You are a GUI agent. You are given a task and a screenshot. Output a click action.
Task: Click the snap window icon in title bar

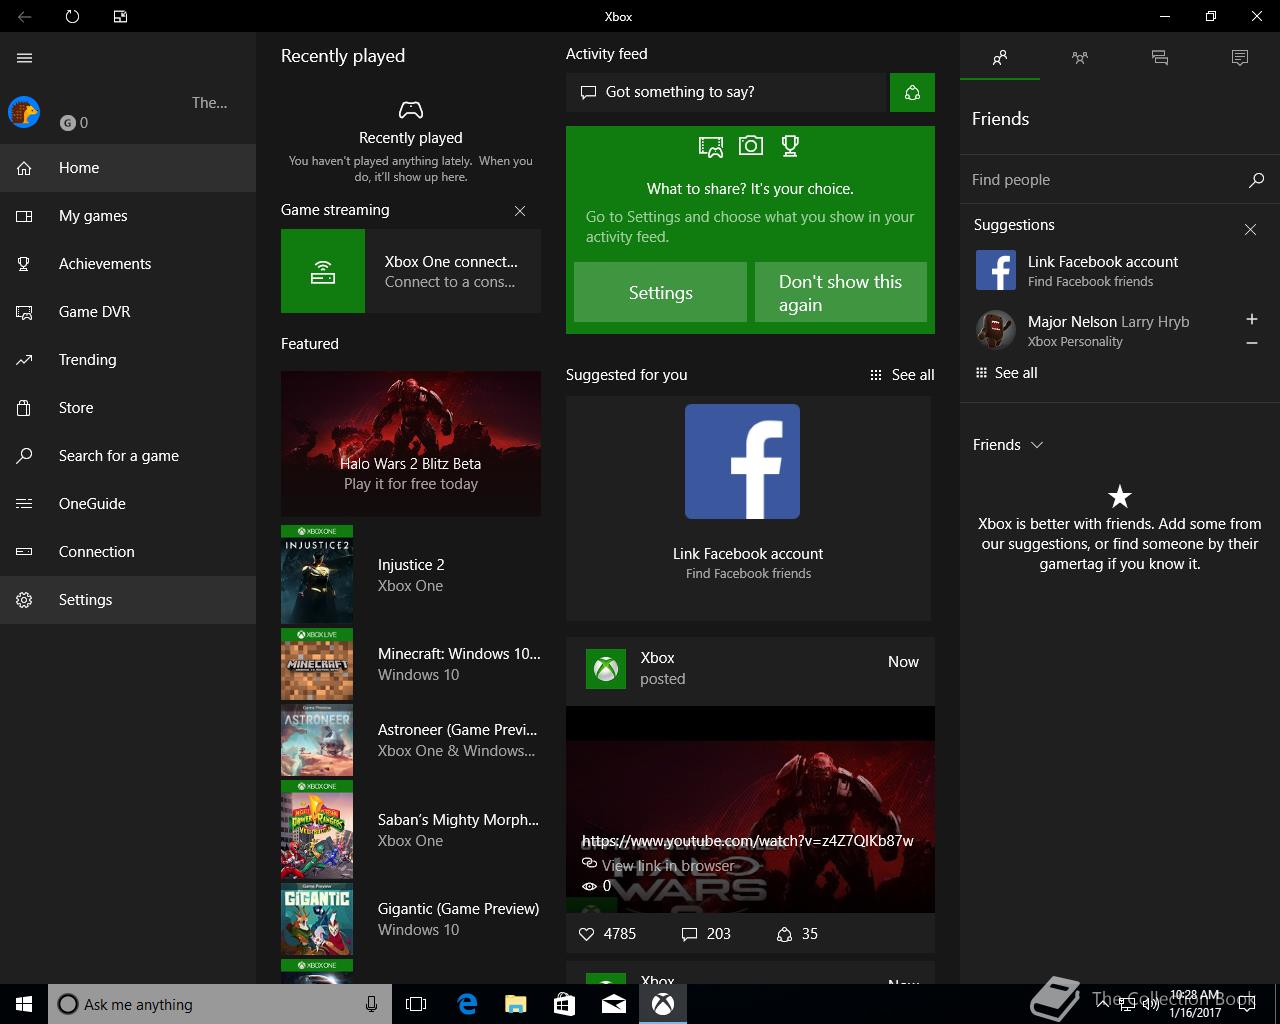coord(120,16)
